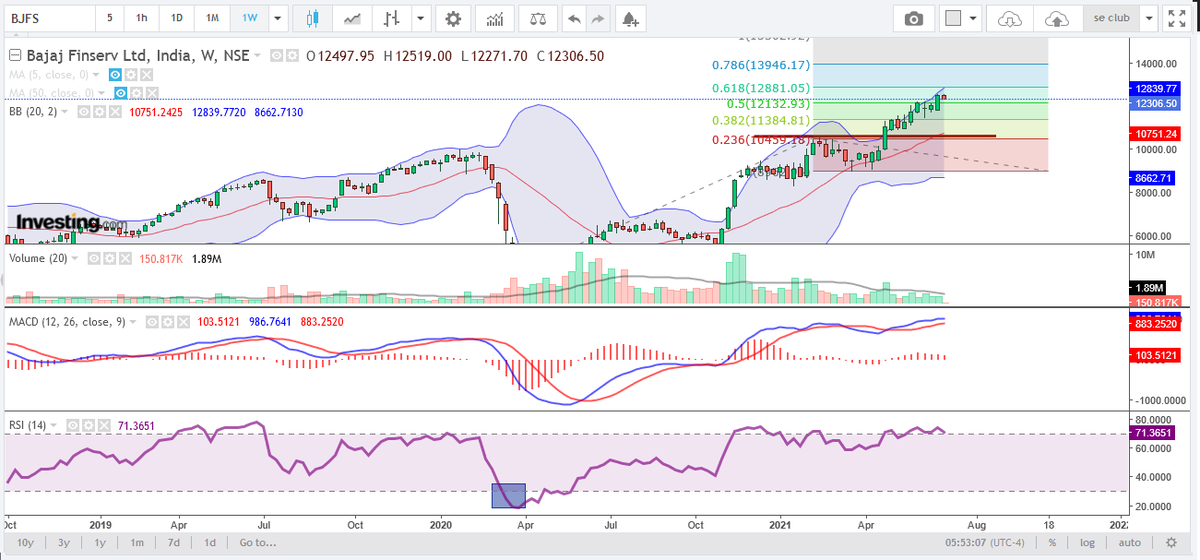Save chart layout to cloud

coord(1056,19)
